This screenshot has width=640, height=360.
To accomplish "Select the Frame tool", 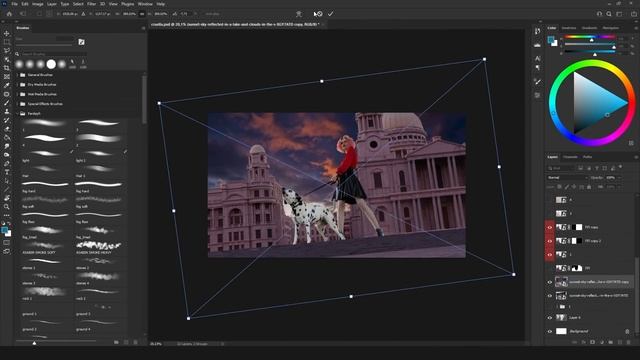I will (7, 76).
